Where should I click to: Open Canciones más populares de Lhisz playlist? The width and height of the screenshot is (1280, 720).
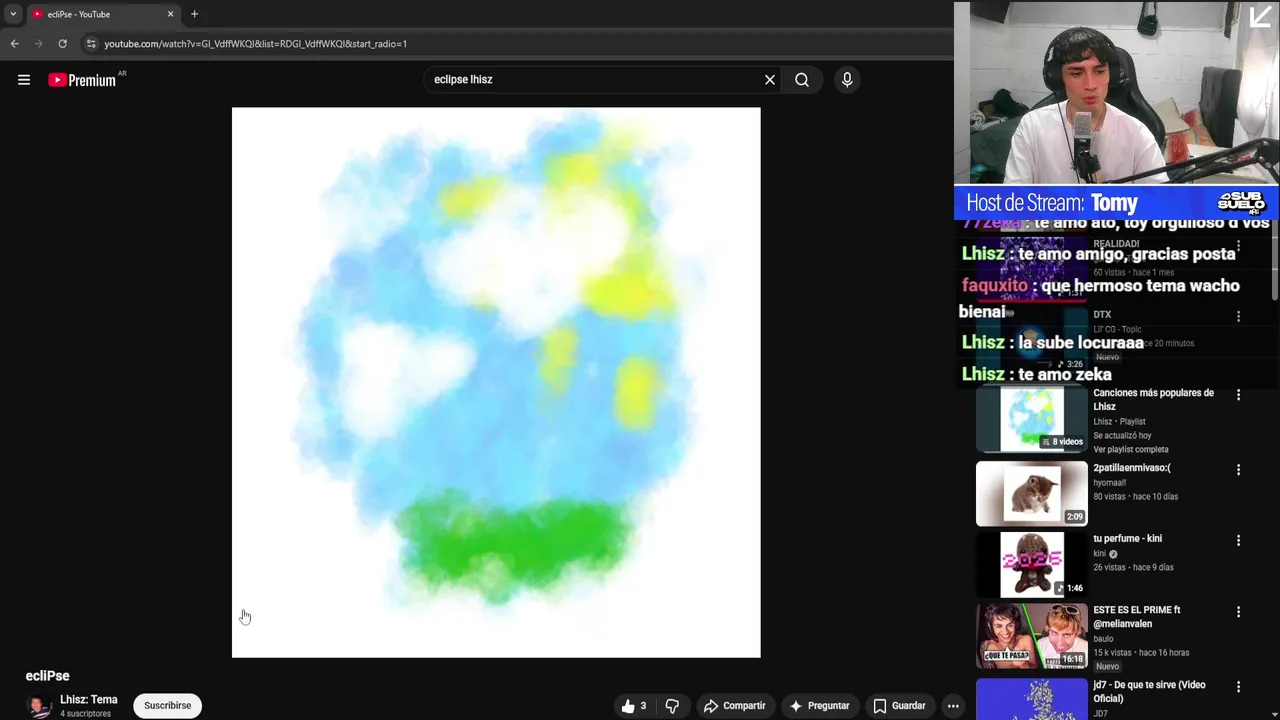pyautogui.click(x=1153, y=400)
